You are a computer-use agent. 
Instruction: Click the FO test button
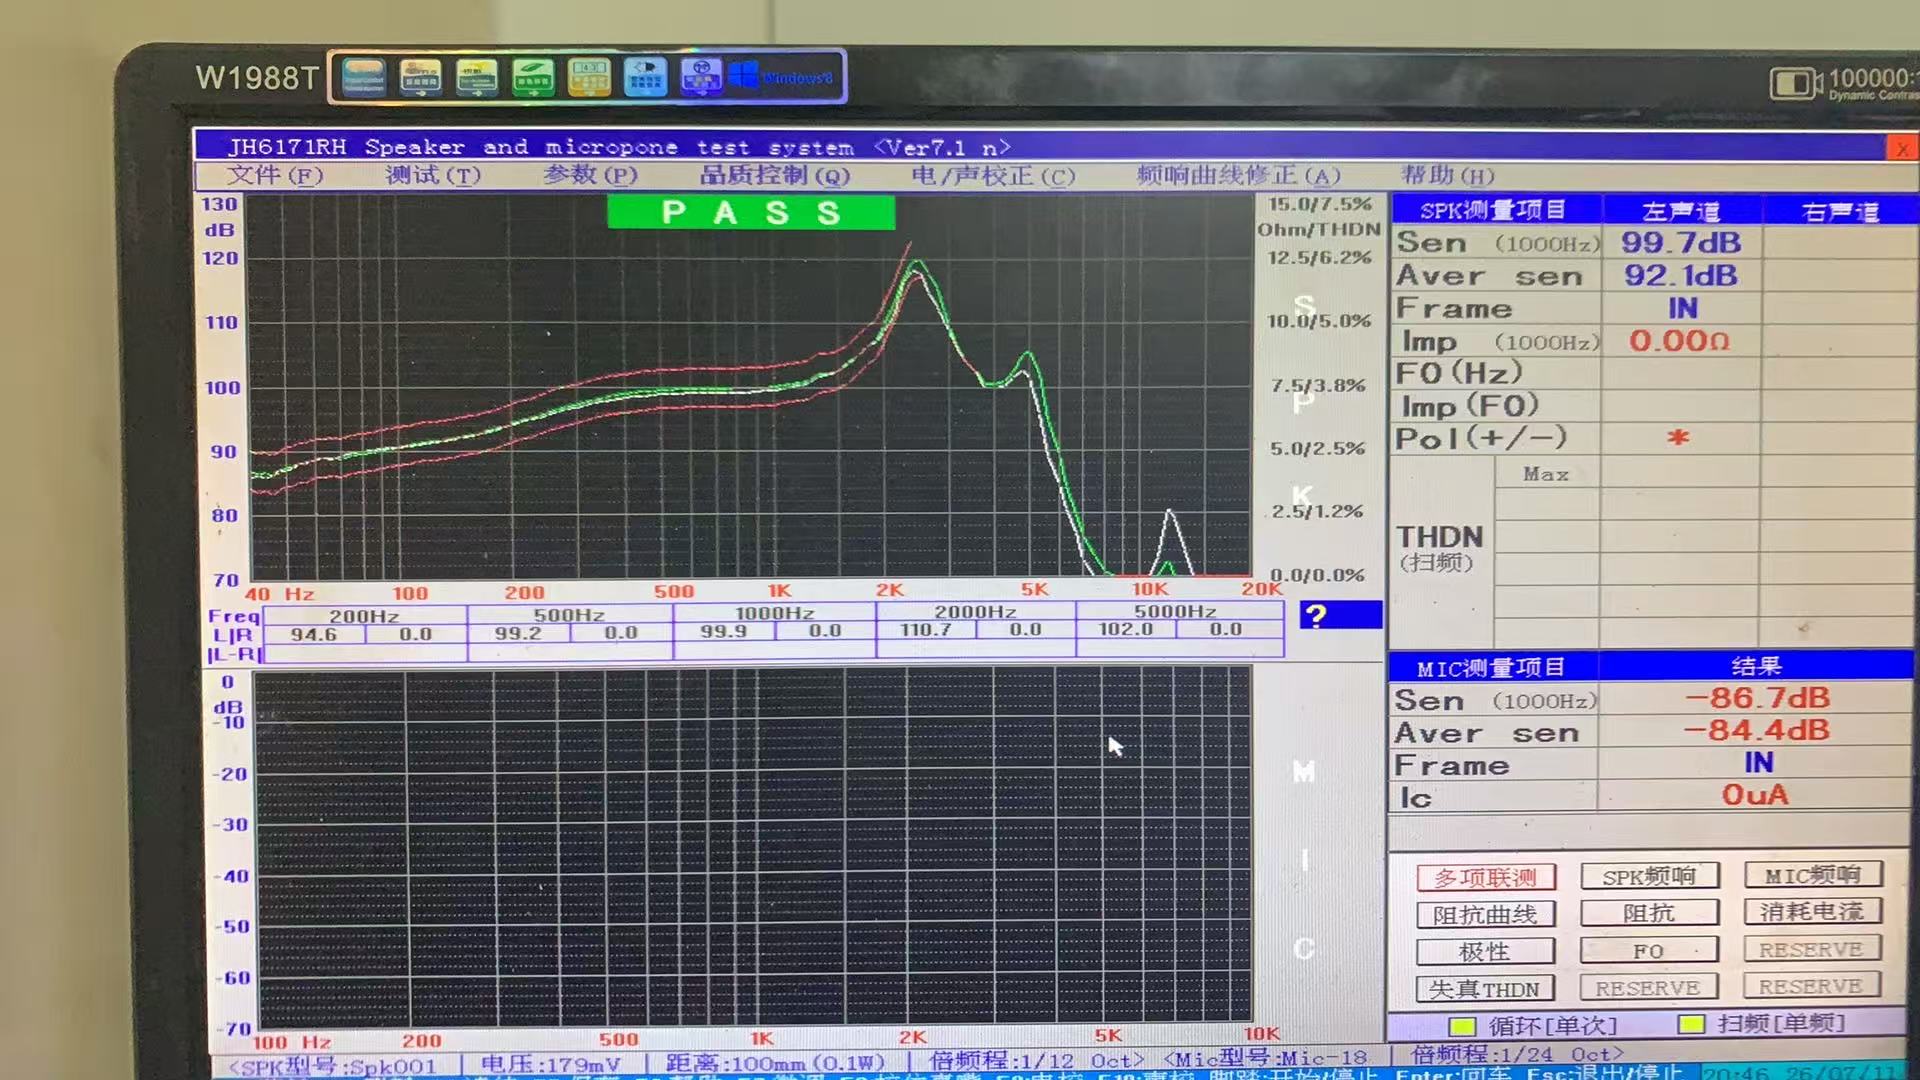tap(1649, 950)
